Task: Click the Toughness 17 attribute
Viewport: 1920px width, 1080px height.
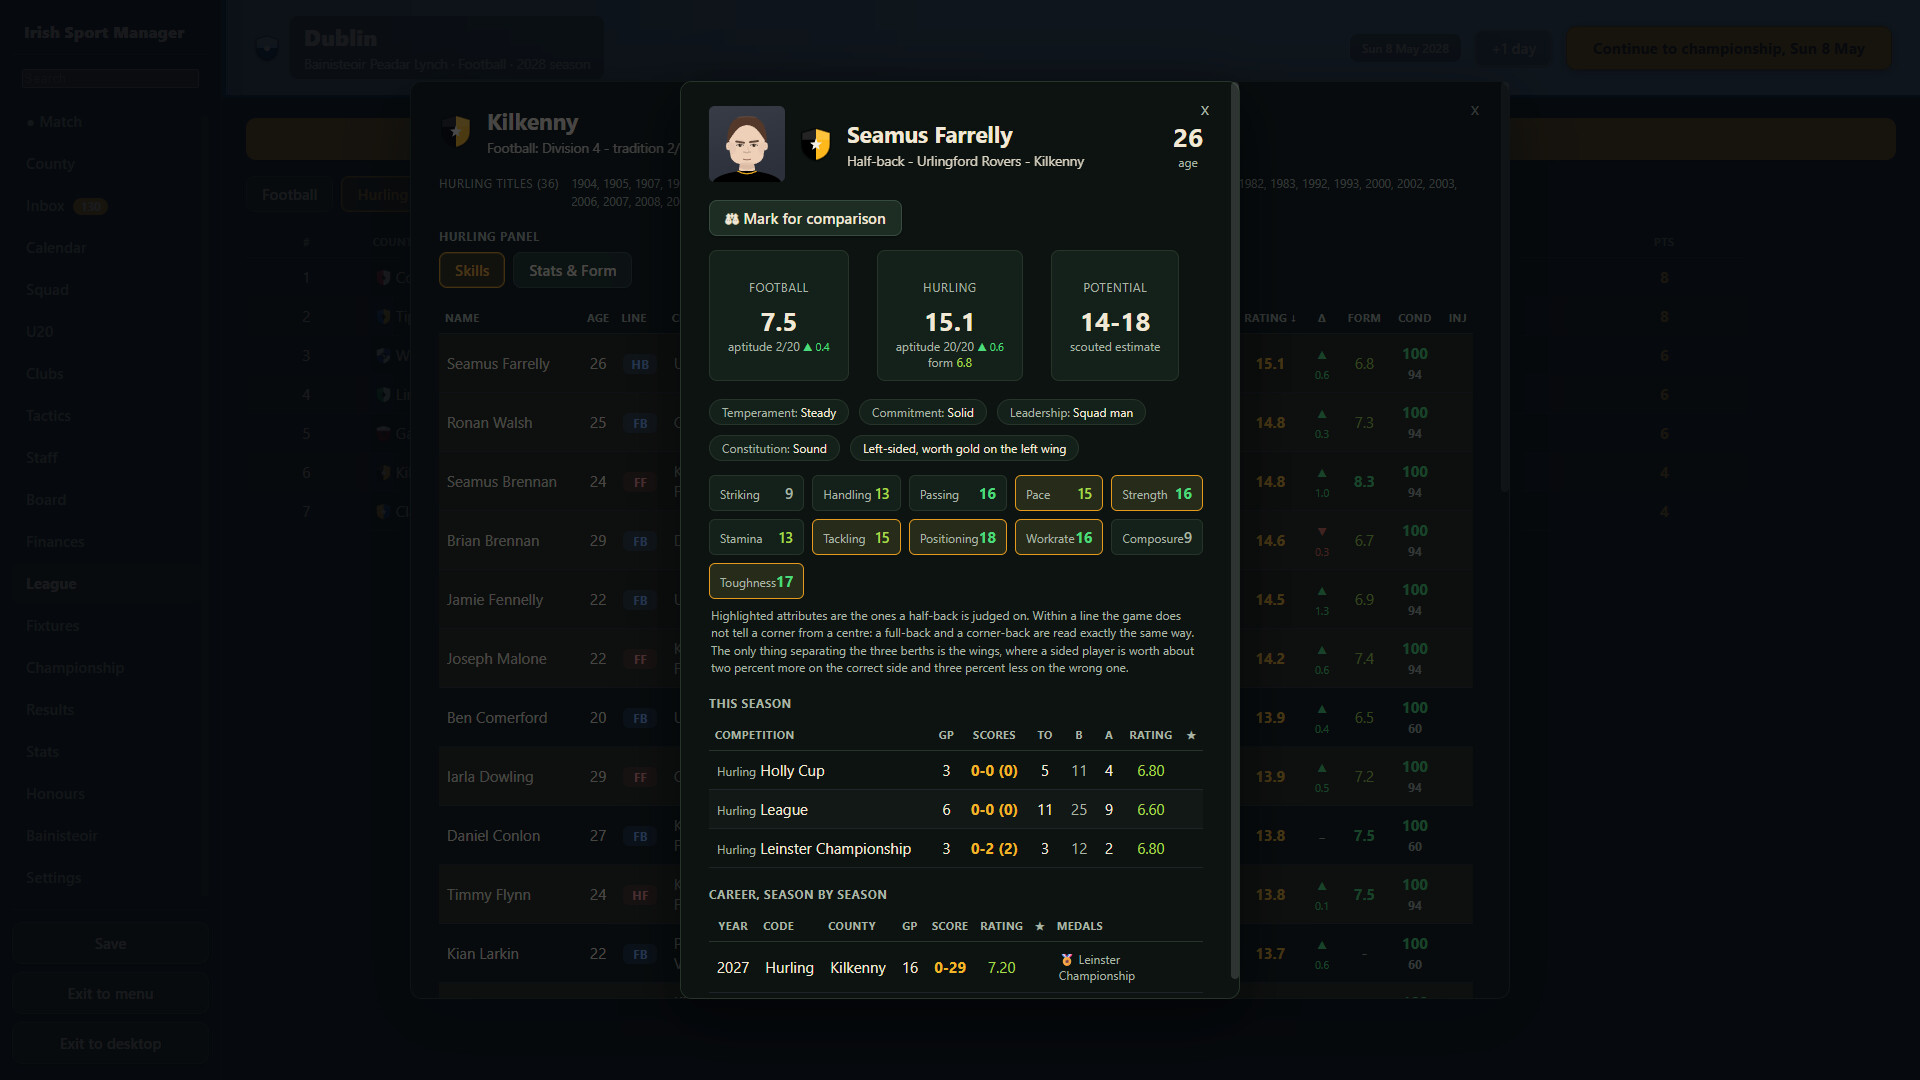Action: (756, 582)
